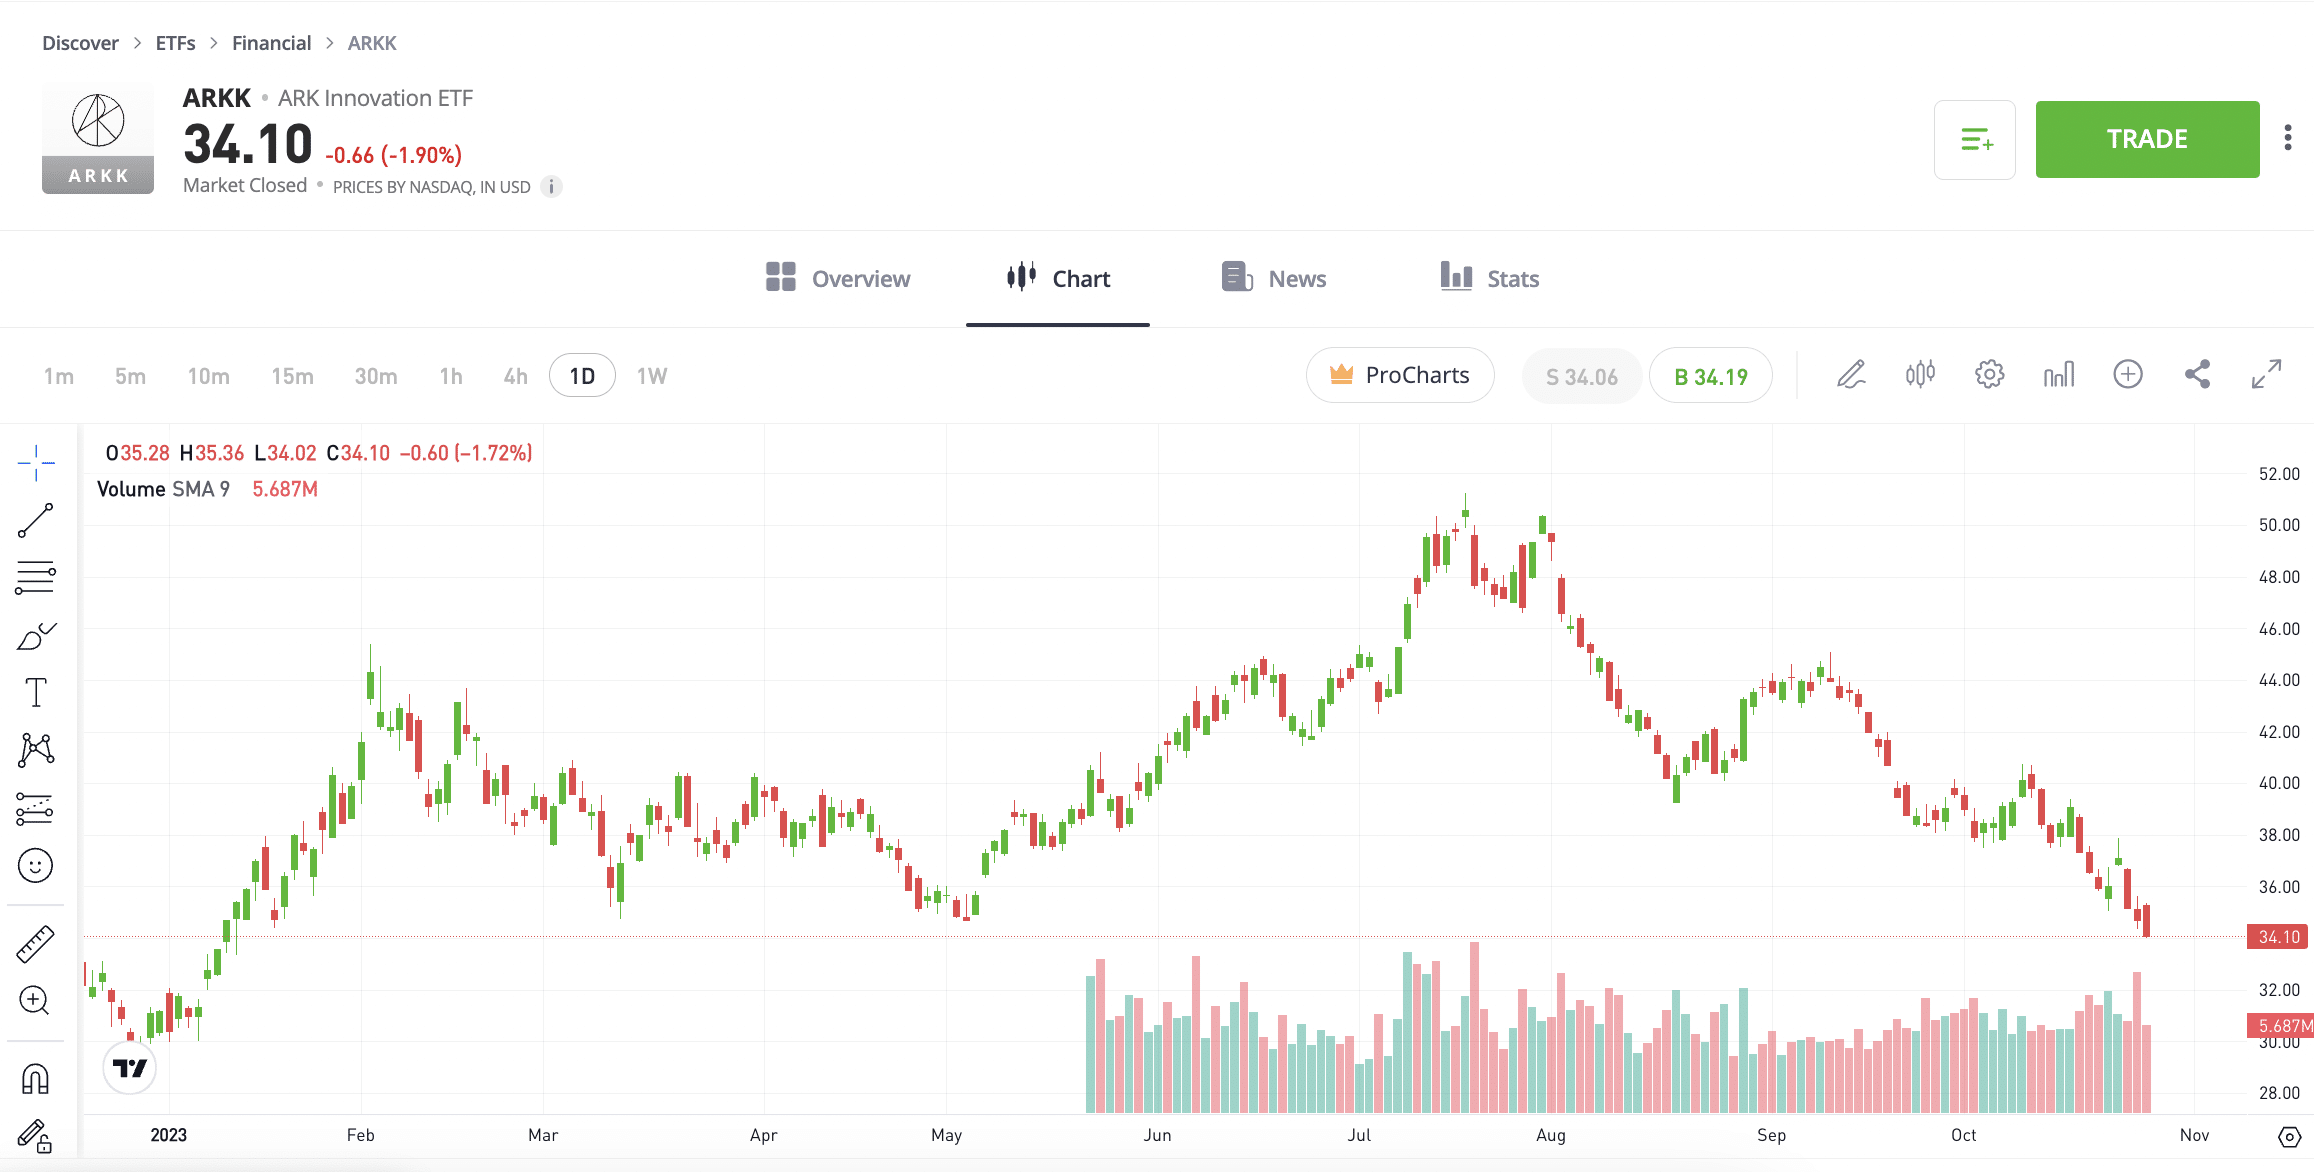
Task: Select the crosshair cursor tool
Action: pos(36,463)
